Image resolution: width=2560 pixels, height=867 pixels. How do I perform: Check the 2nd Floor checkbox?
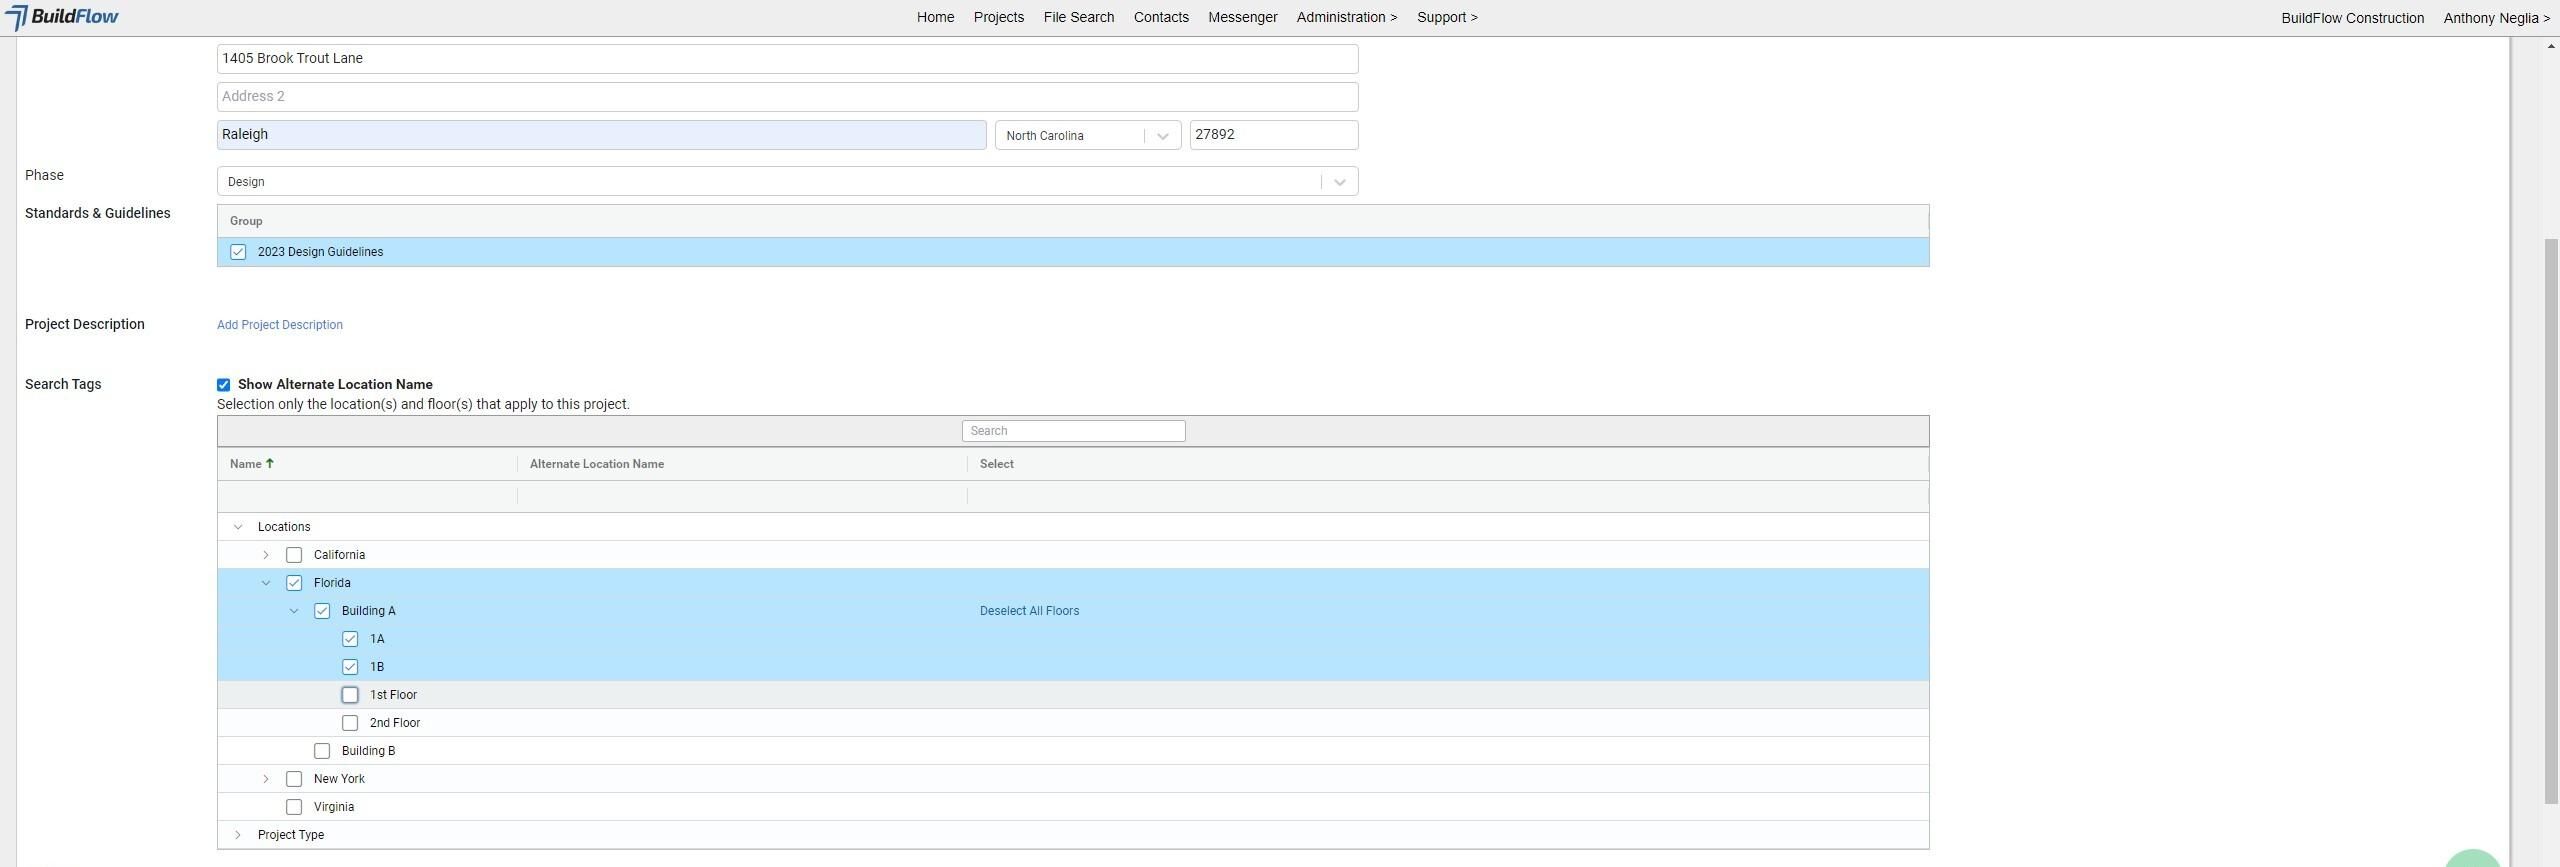(350, 723)
